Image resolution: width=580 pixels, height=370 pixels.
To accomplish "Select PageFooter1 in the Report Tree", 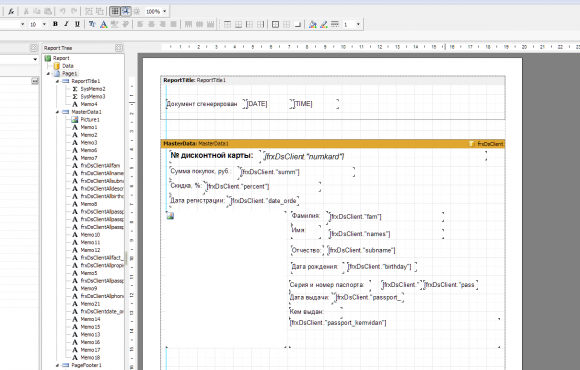I will coord(86,365).
